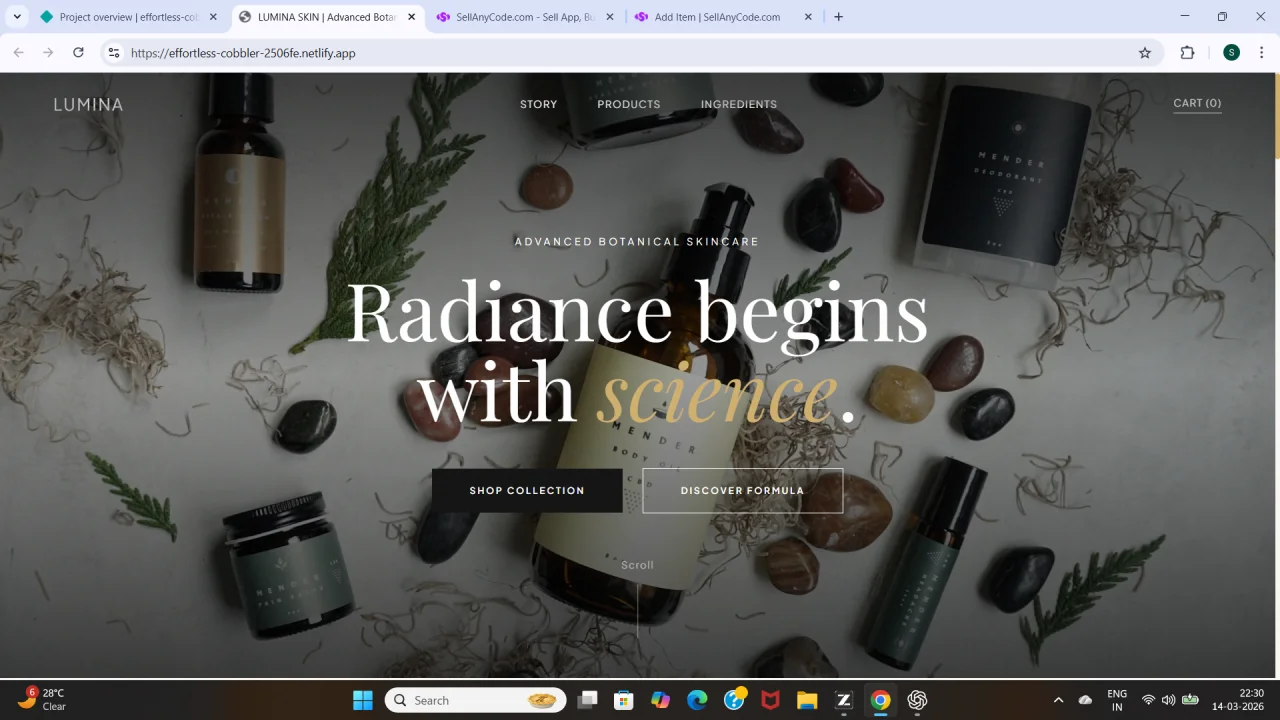Switch to the Project overview tab
1280x720 pixels.
pyautogui.click(x=128, y=17)
